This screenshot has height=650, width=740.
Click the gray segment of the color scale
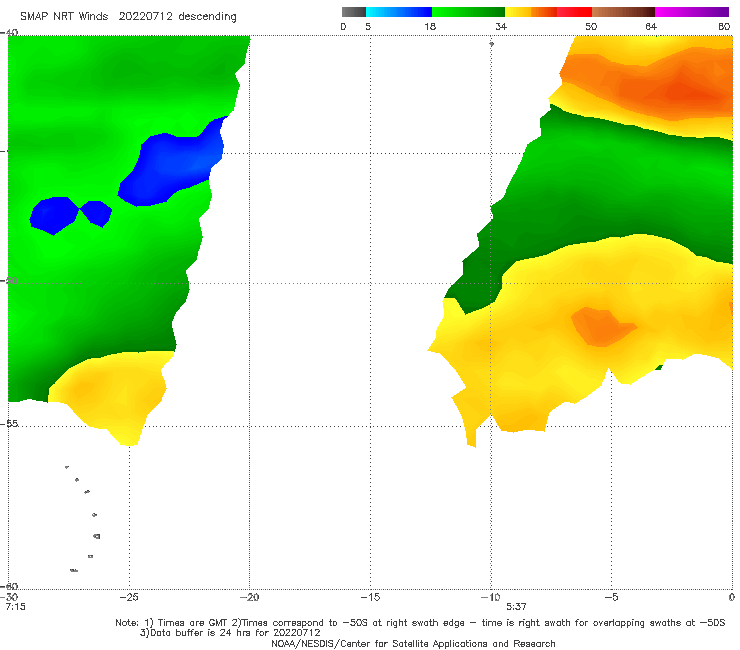click(x=354, y=12)
